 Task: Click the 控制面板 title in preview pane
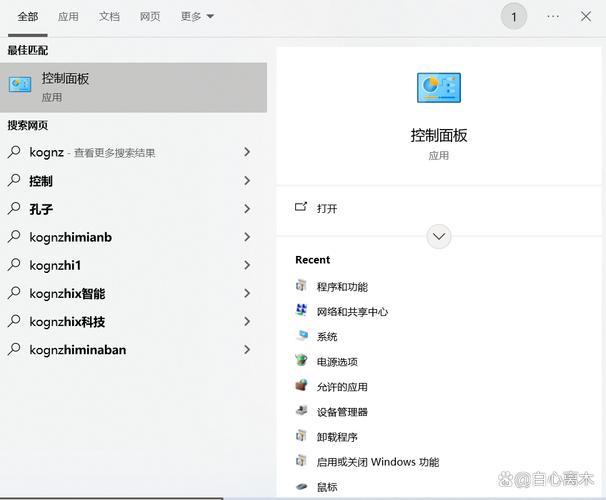click(439, 135)
